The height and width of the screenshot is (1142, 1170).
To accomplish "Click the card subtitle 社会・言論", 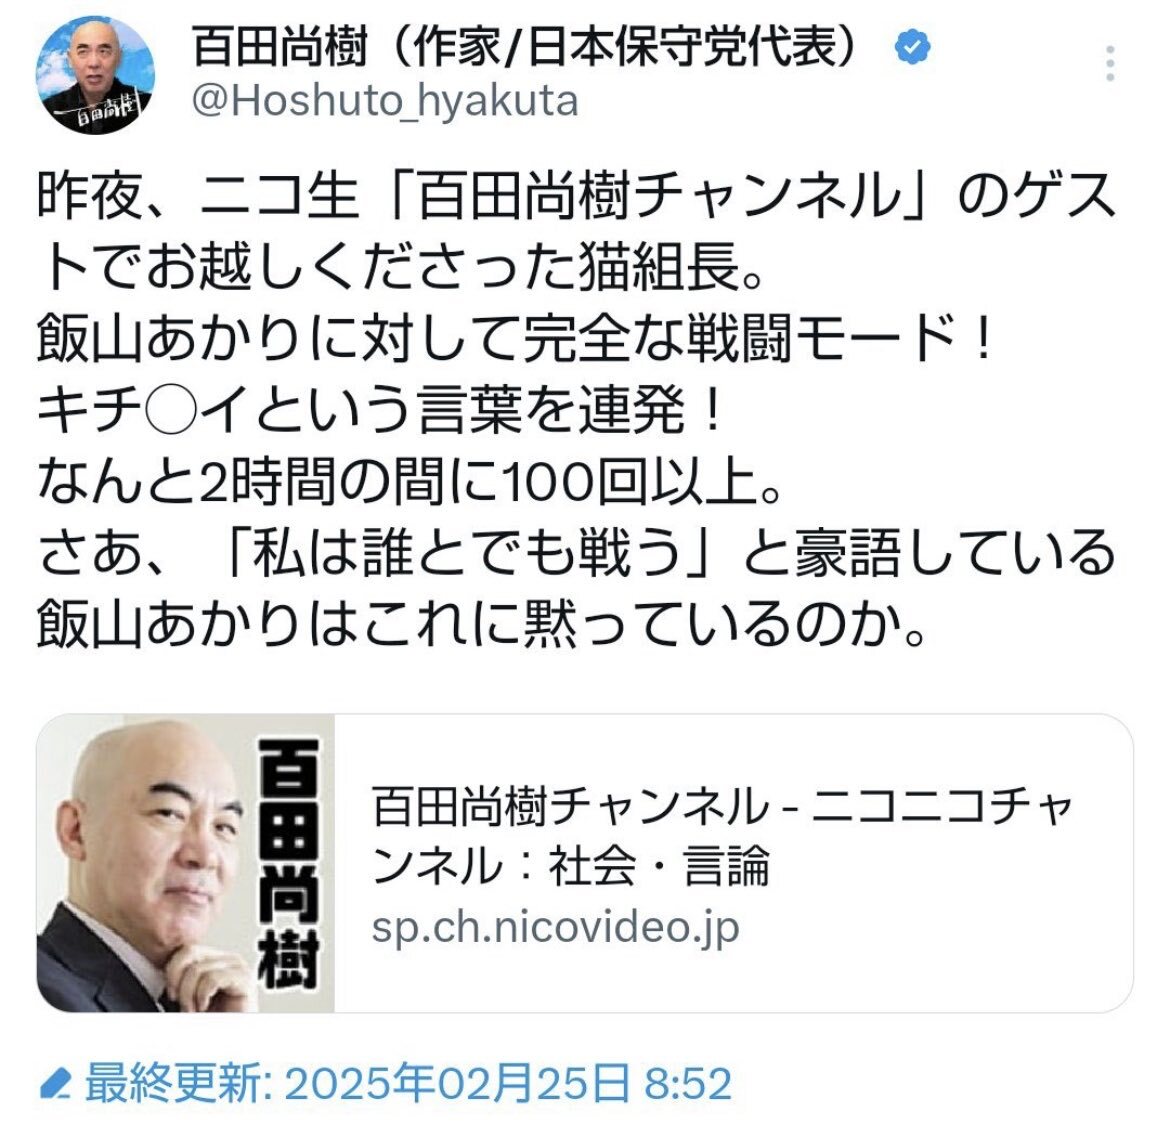I will pyautogui.click(x=659, y=867).
